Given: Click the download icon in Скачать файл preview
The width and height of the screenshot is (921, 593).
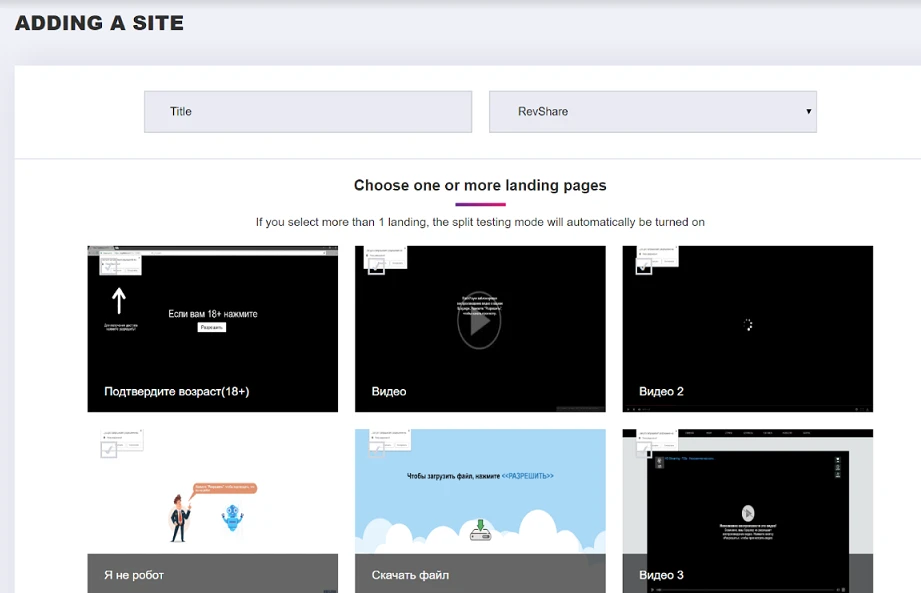Looking at the screenshot, I should 480,530.
